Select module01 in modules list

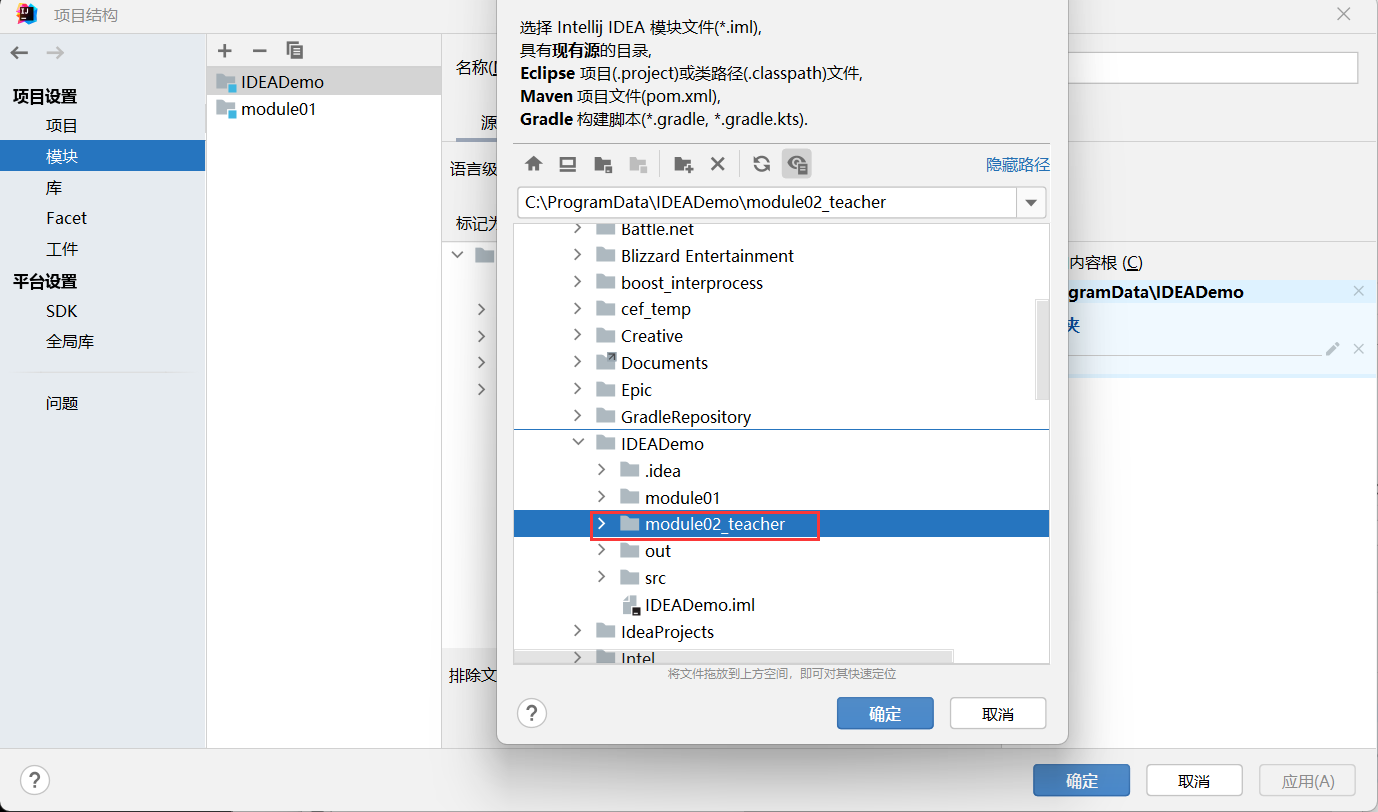(324, 109)
